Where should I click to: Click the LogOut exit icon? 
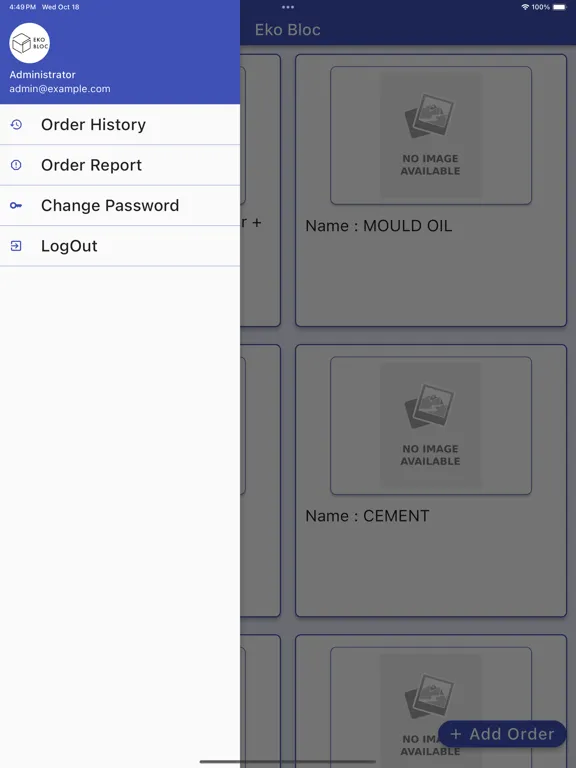coord(16,246)
